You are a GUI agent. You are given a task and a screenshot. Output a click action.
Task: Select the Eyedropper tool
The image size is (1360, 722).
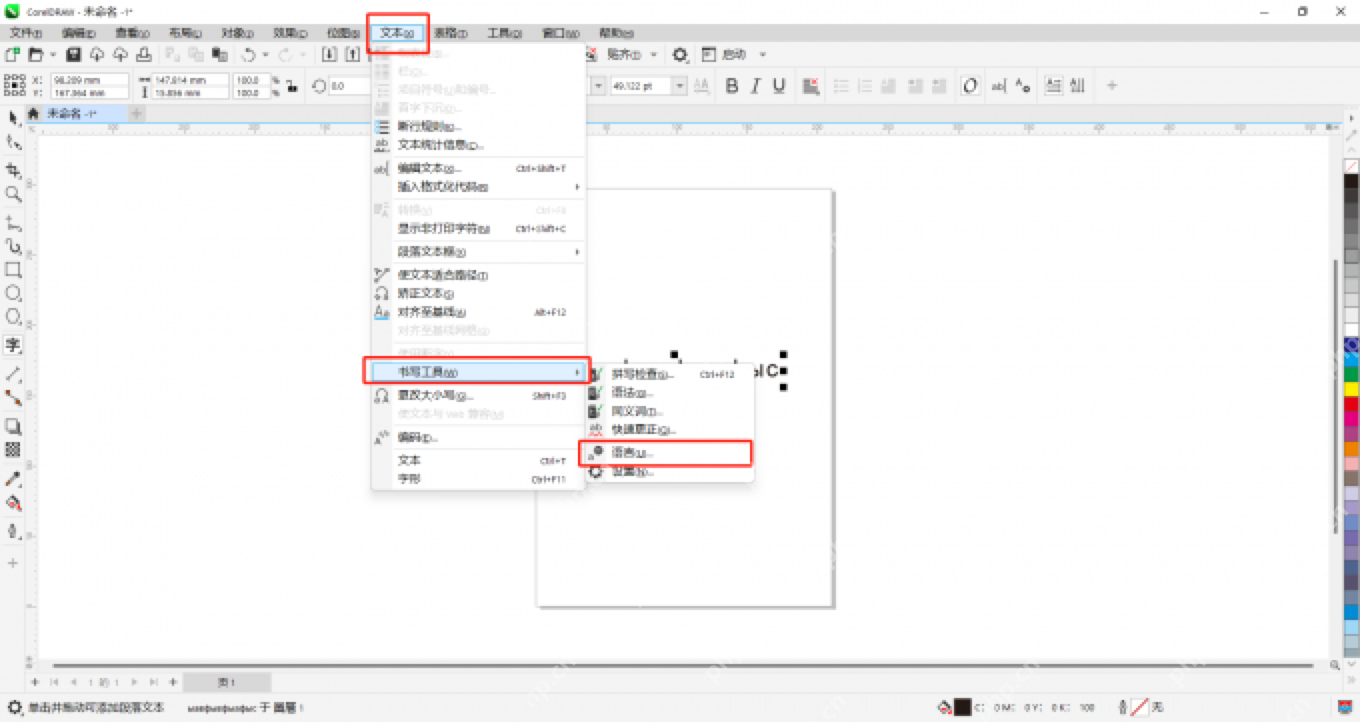tap(13, 480)
